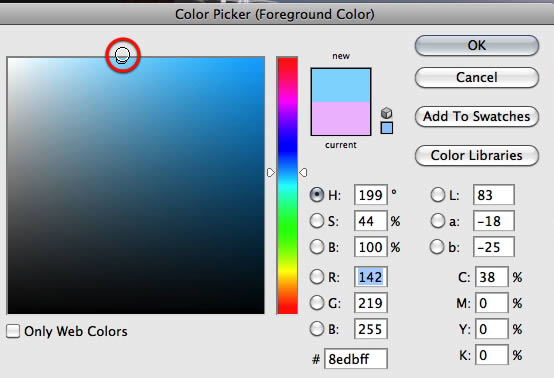Enable the Only Web Colors checkbox

pyautogui.click(x=13, y=331)
